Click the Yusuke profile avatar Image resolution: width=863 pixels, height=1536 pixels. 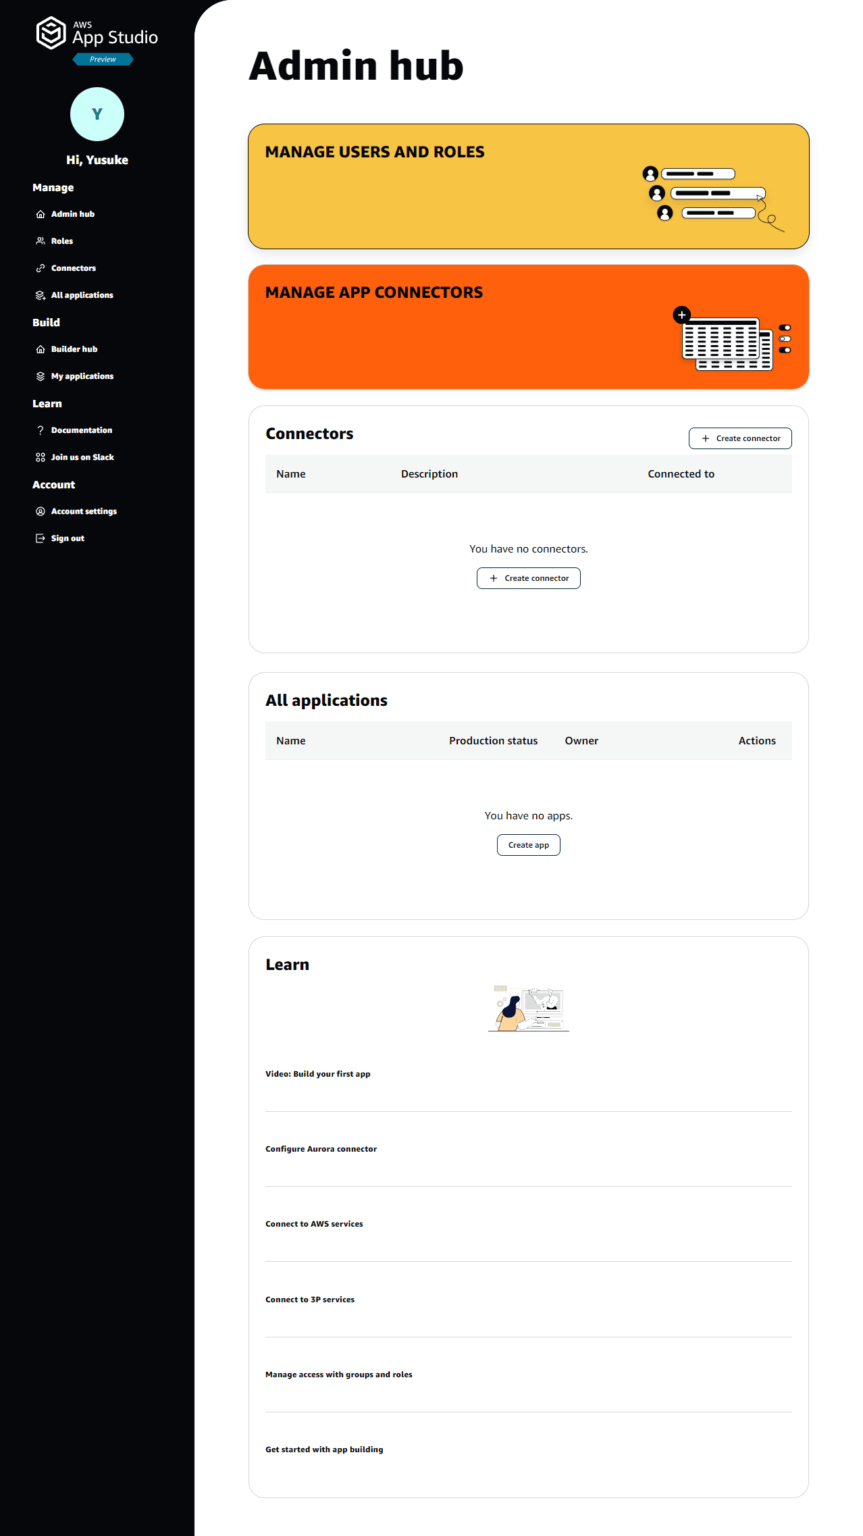coord(96,114)
